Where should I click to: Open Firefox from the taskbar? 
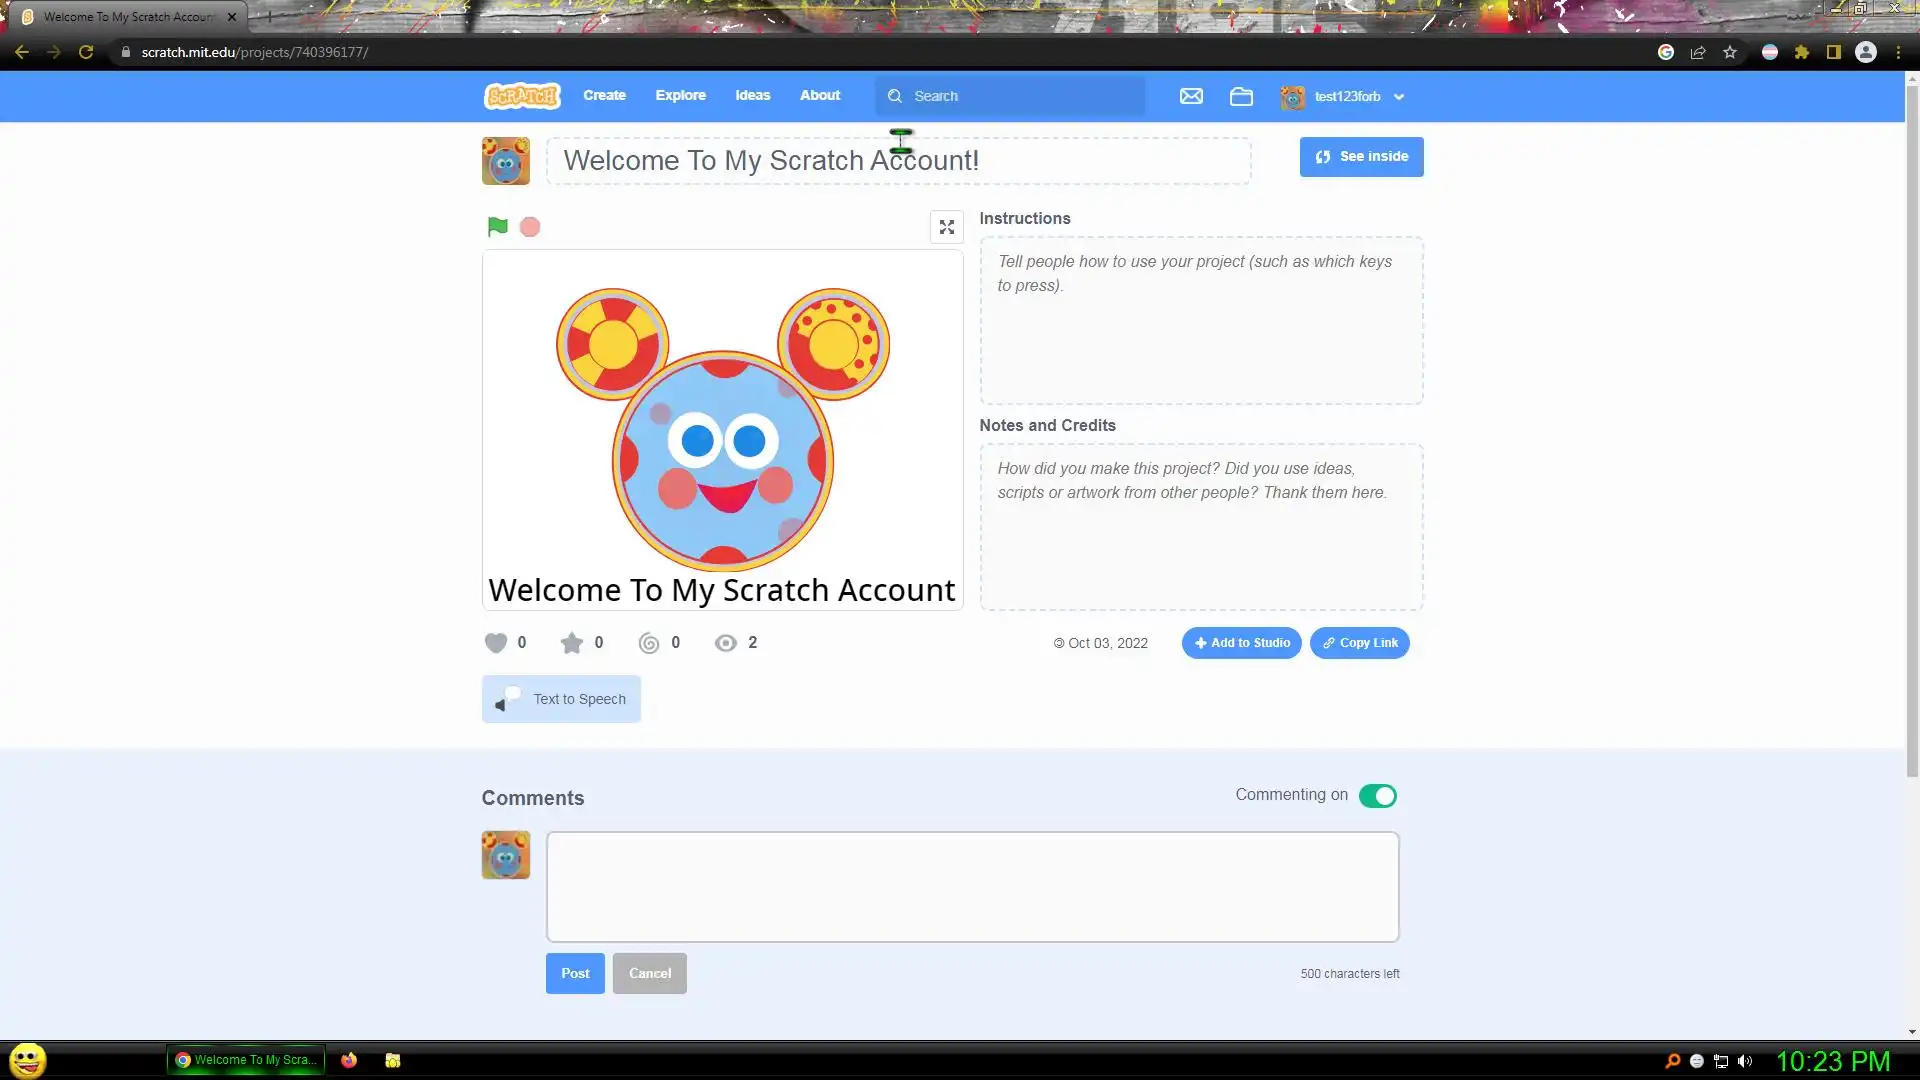click(x=349, y=1060)
